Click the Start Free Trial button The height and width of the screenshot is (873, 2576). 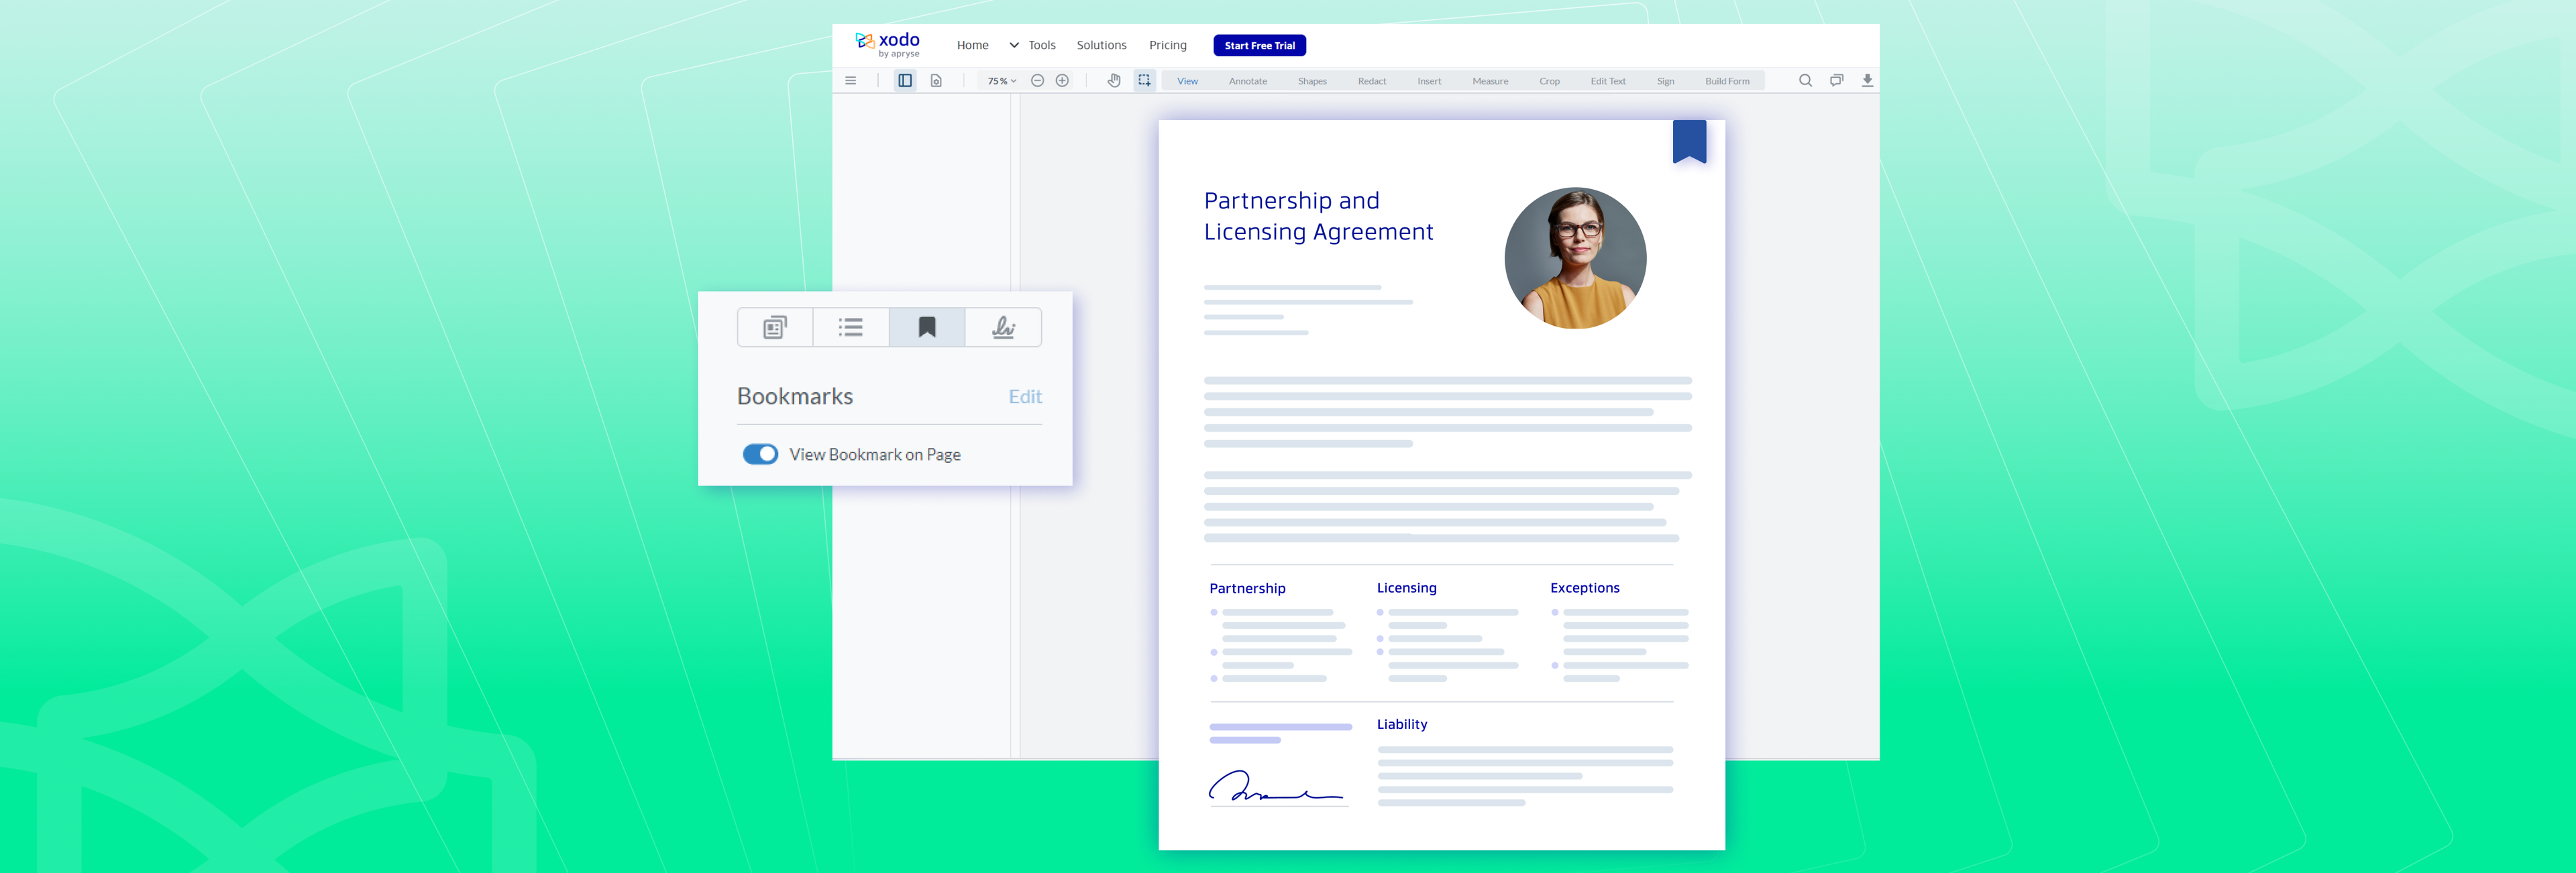pyautogui.click(x=1259, y=45)
